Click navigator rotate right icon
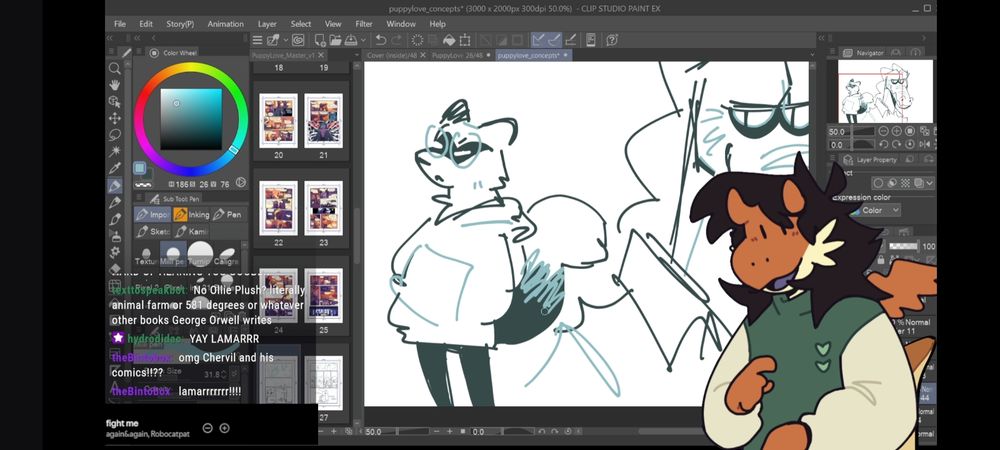 coord(897,145)
